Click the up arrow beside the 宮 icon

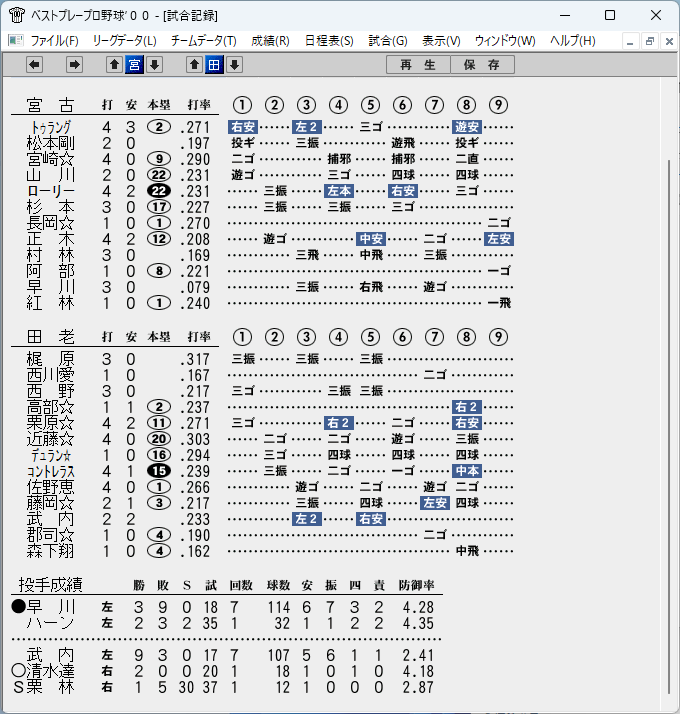114,65
